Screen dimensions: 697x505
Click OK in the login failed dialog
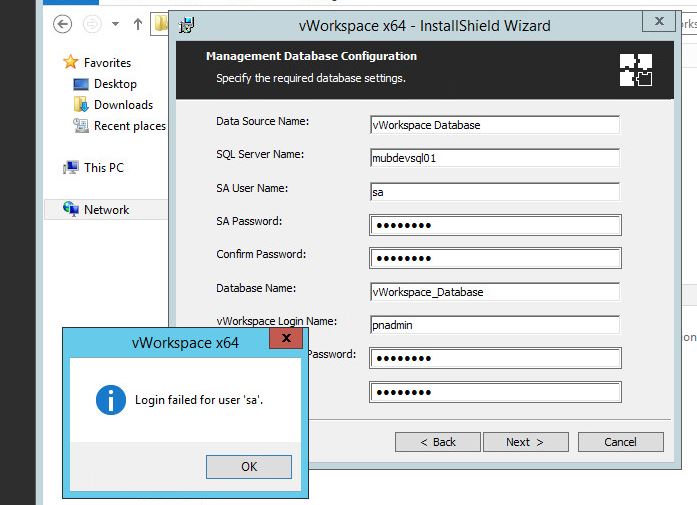coord(249,466)
